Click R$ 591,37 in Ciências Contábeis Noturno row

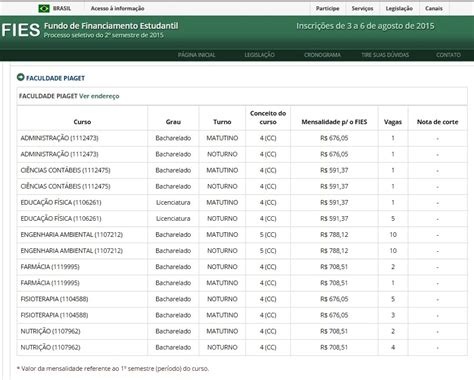tap(334, 186)
